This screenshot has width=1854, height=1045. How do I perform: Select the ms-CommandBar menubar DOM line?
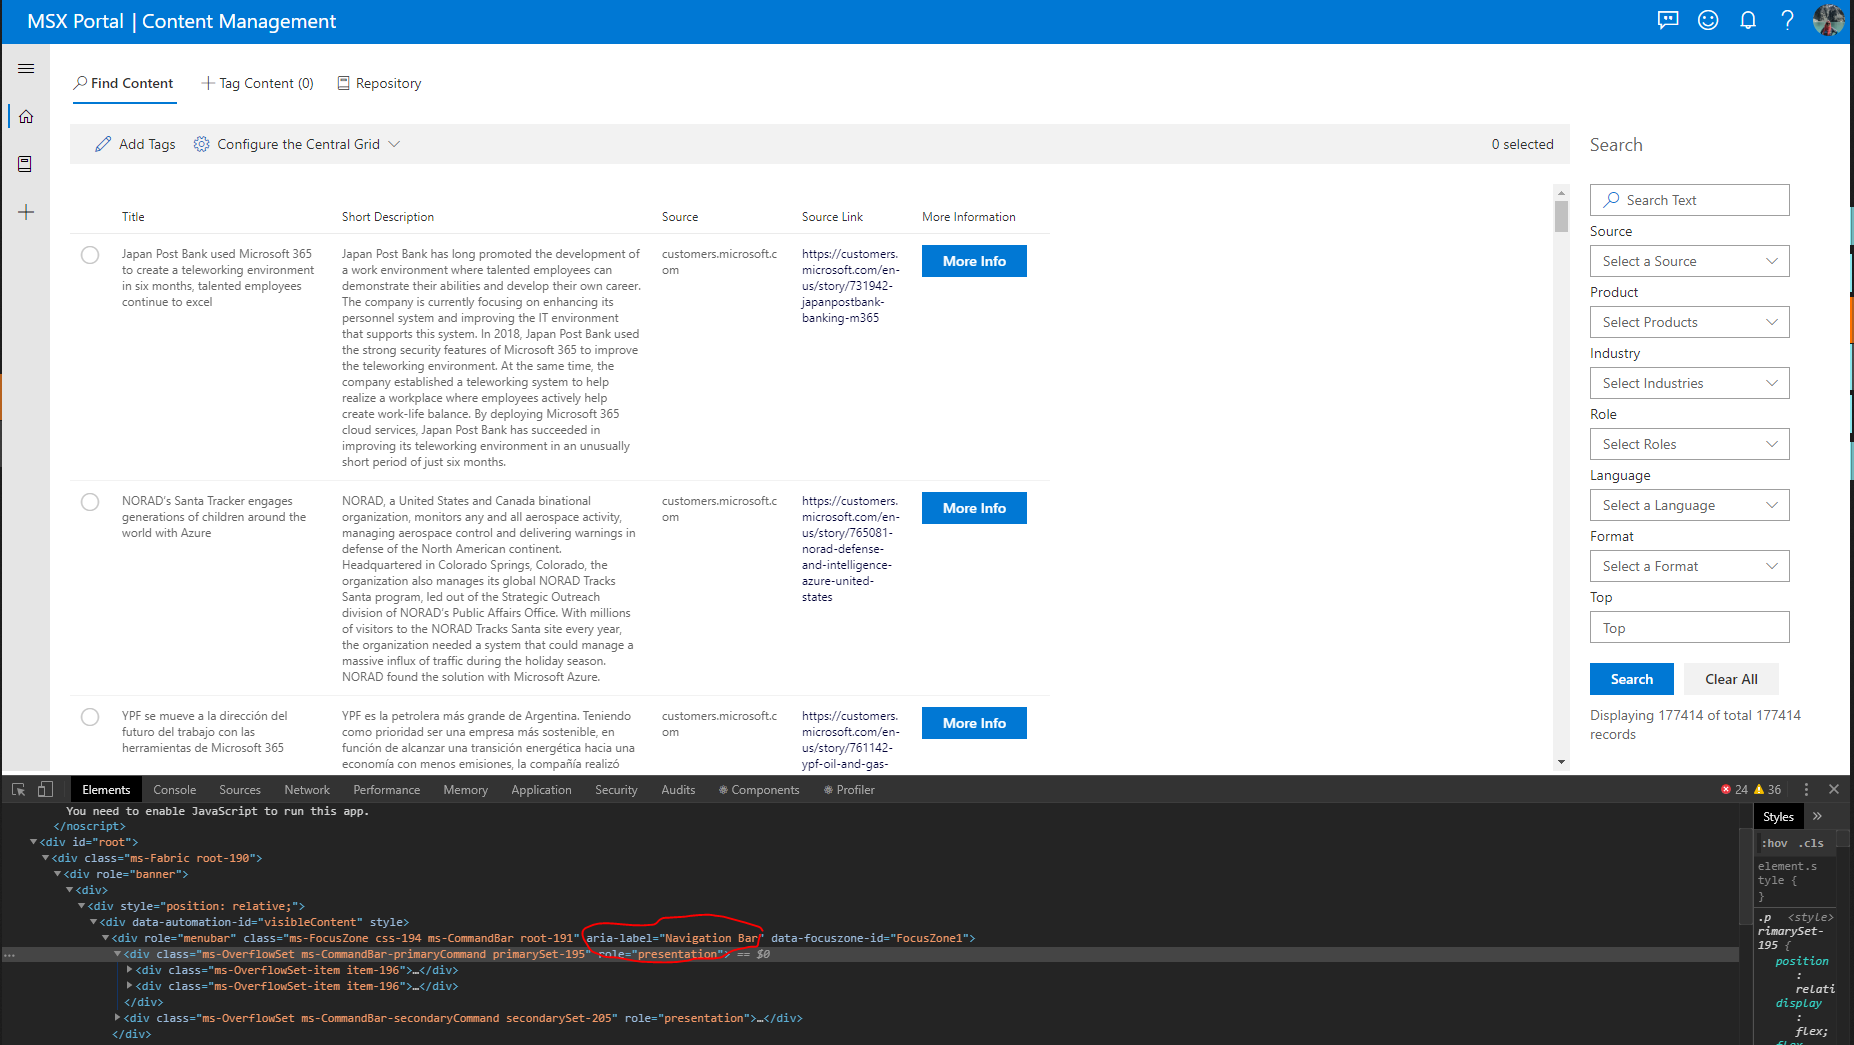click(x=542, y=938)
